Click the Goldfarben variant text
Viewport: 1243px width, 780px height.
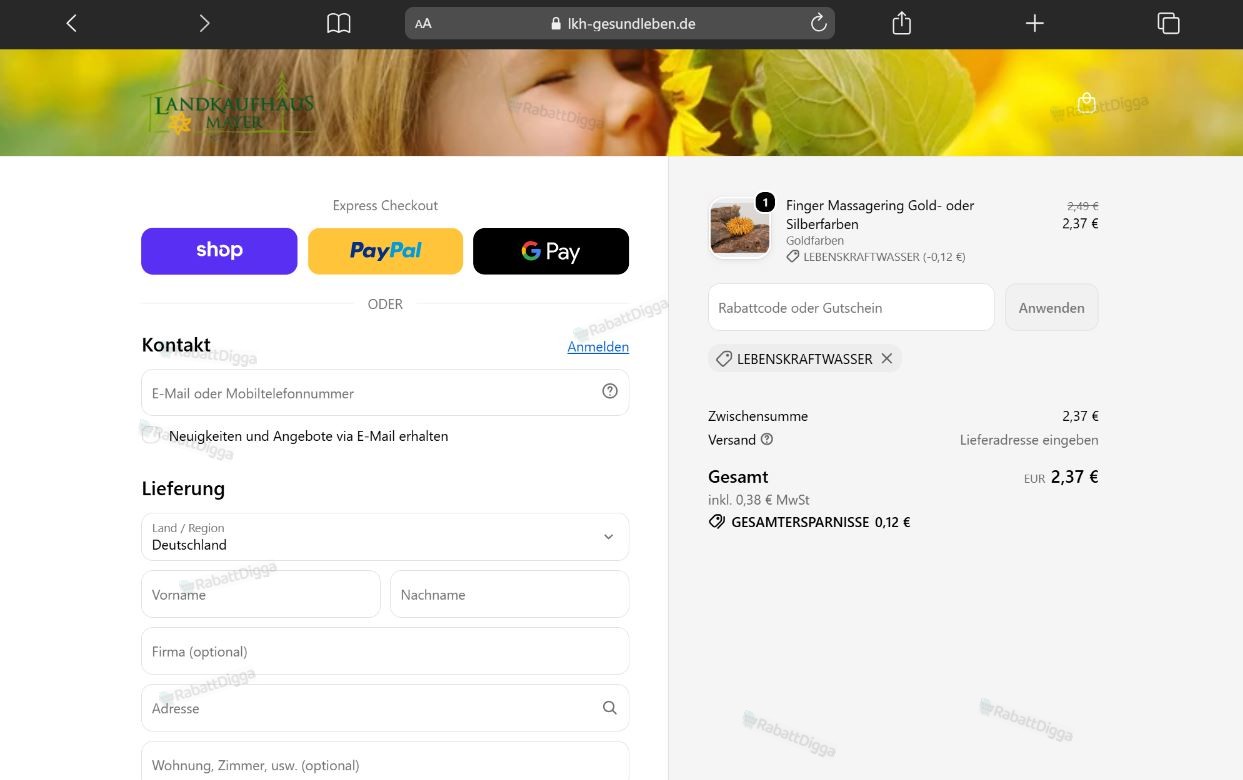(x=815, y=241)
